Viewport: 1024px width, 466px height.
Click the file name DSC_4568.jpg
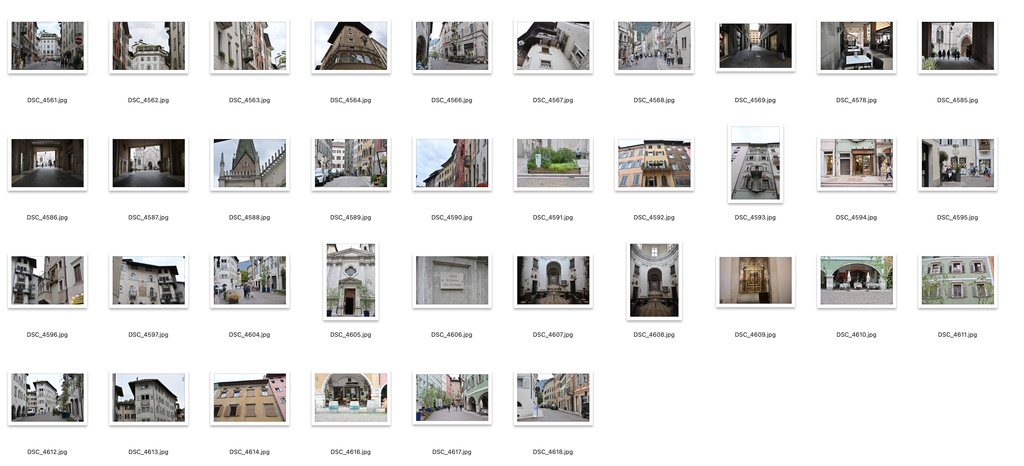(x=654, y=101)
